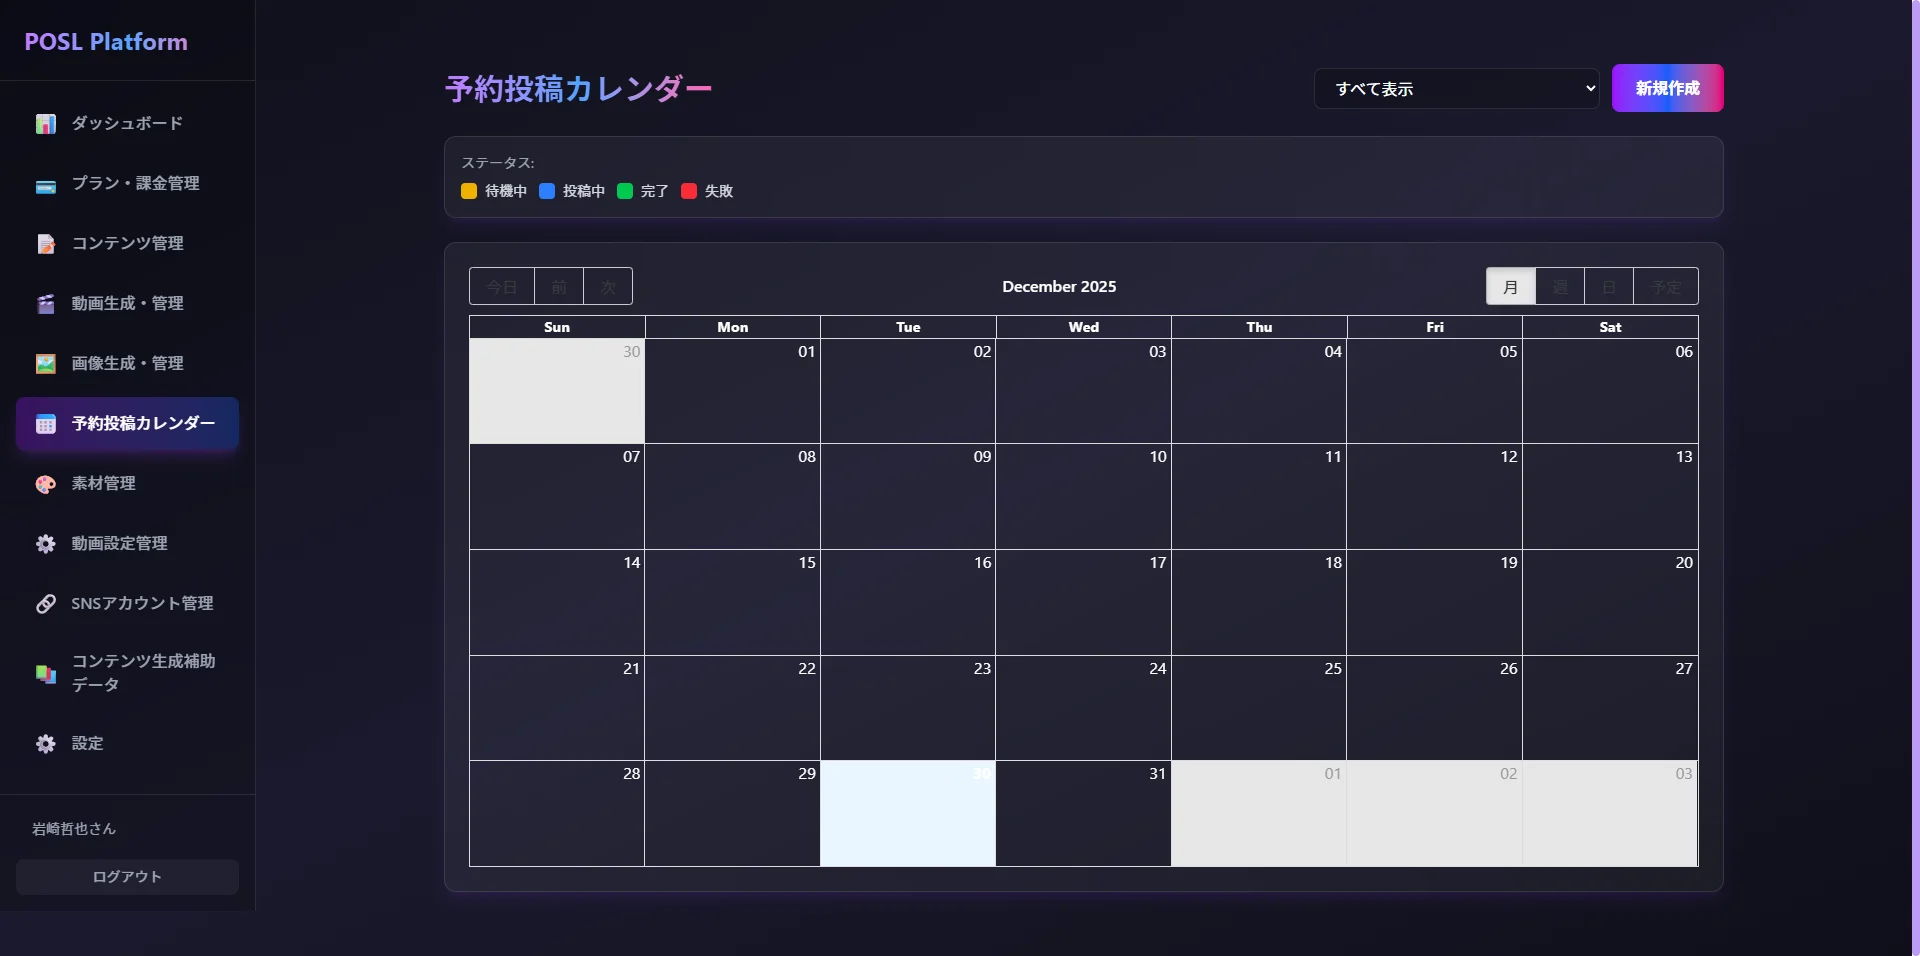This screenshot has height=956, width=1920.
Task: Click gear icon beside 設定
Action: 46,744
